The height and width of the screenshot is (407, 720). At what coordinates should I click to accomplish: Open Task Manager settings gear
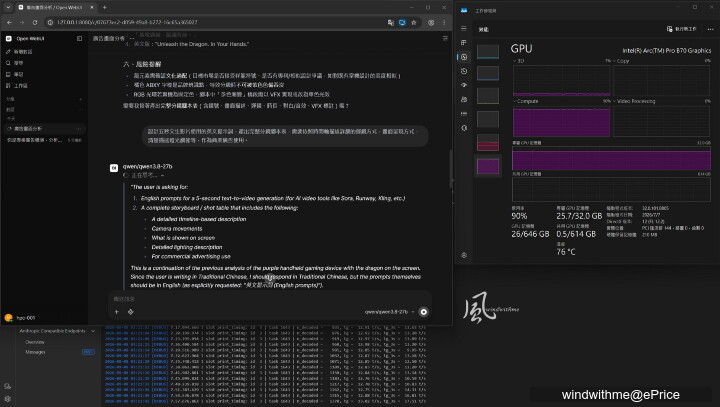(464, 255)
